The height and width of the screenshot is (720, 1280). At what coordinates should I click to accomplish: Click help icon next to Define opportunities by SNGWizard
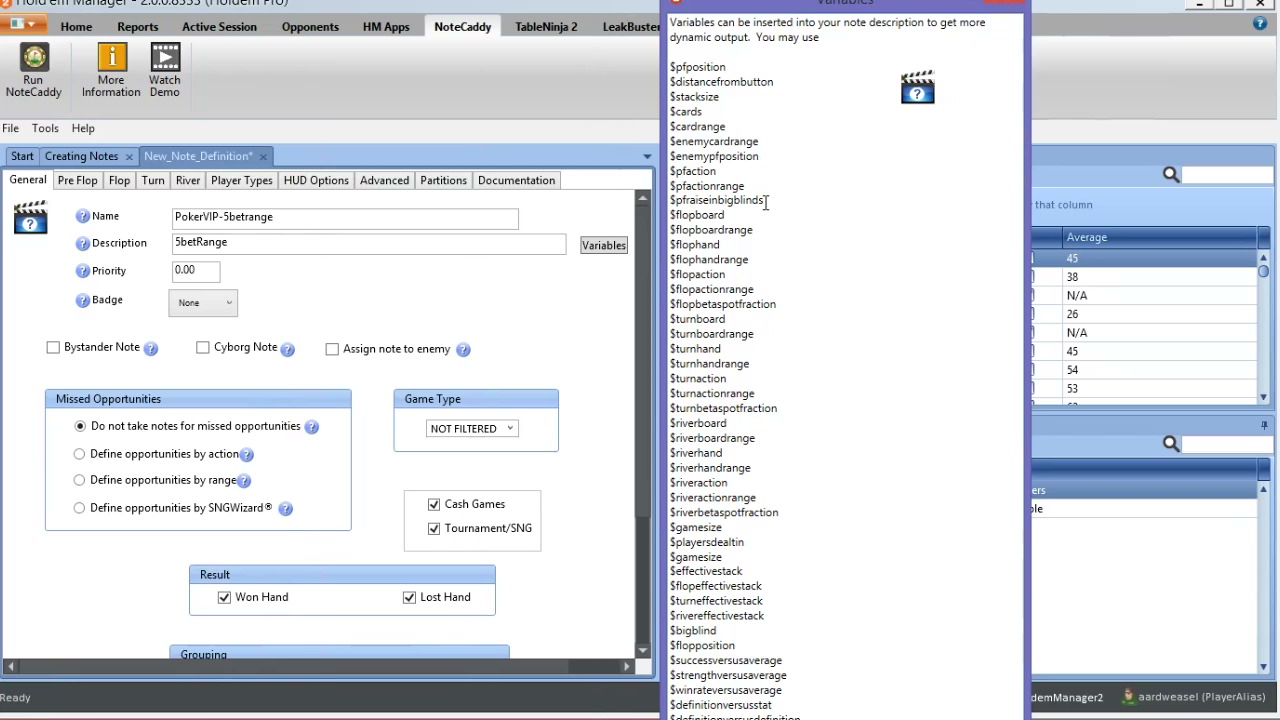tap(285, 509)
